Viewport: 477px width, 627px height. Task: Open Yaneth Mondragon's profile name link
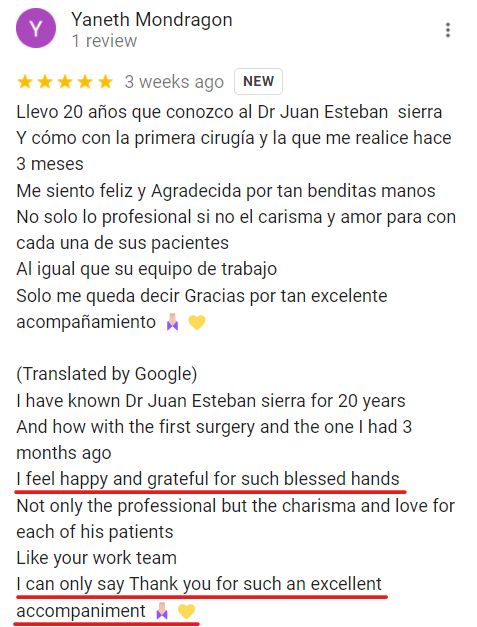click(x=152, y=20)
